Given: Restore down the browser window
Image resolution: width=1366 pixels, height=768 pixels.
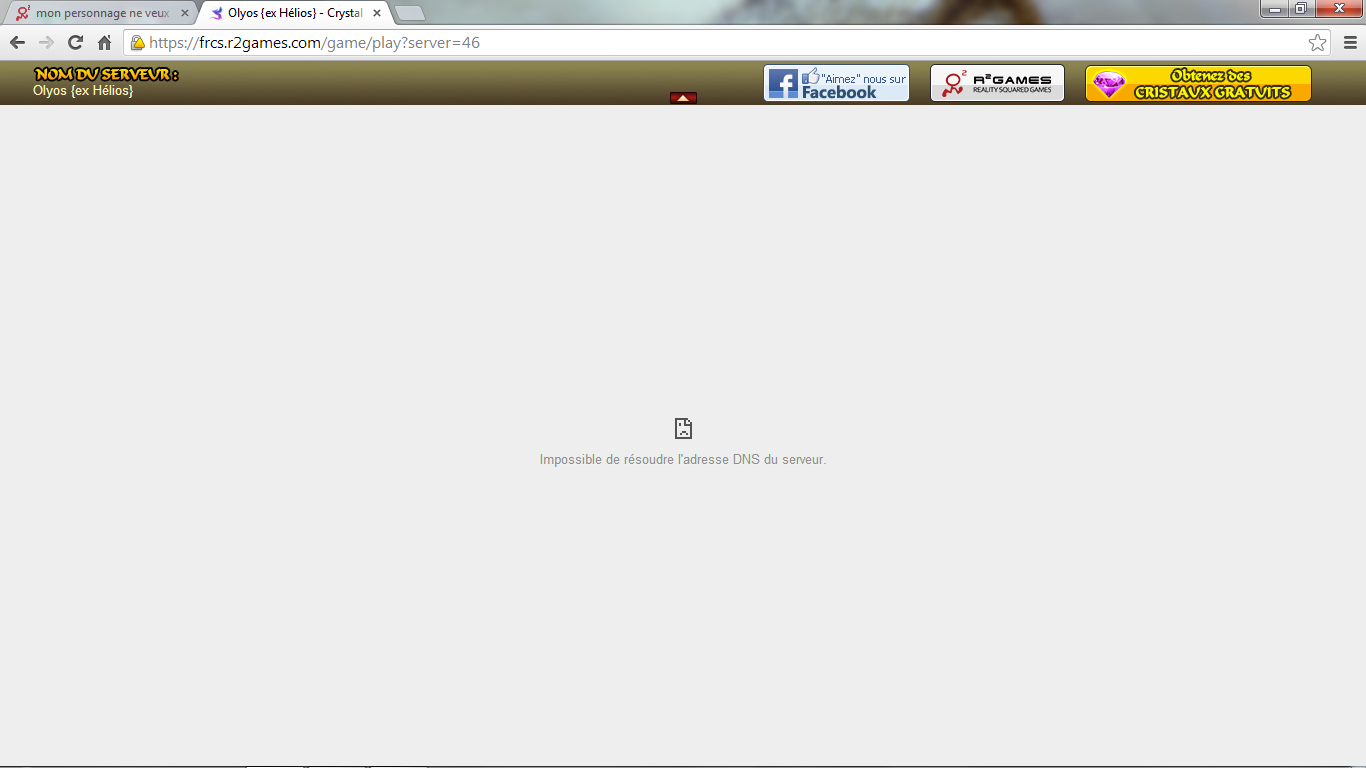Looking at the screenshot, I should pos(1300,9).
